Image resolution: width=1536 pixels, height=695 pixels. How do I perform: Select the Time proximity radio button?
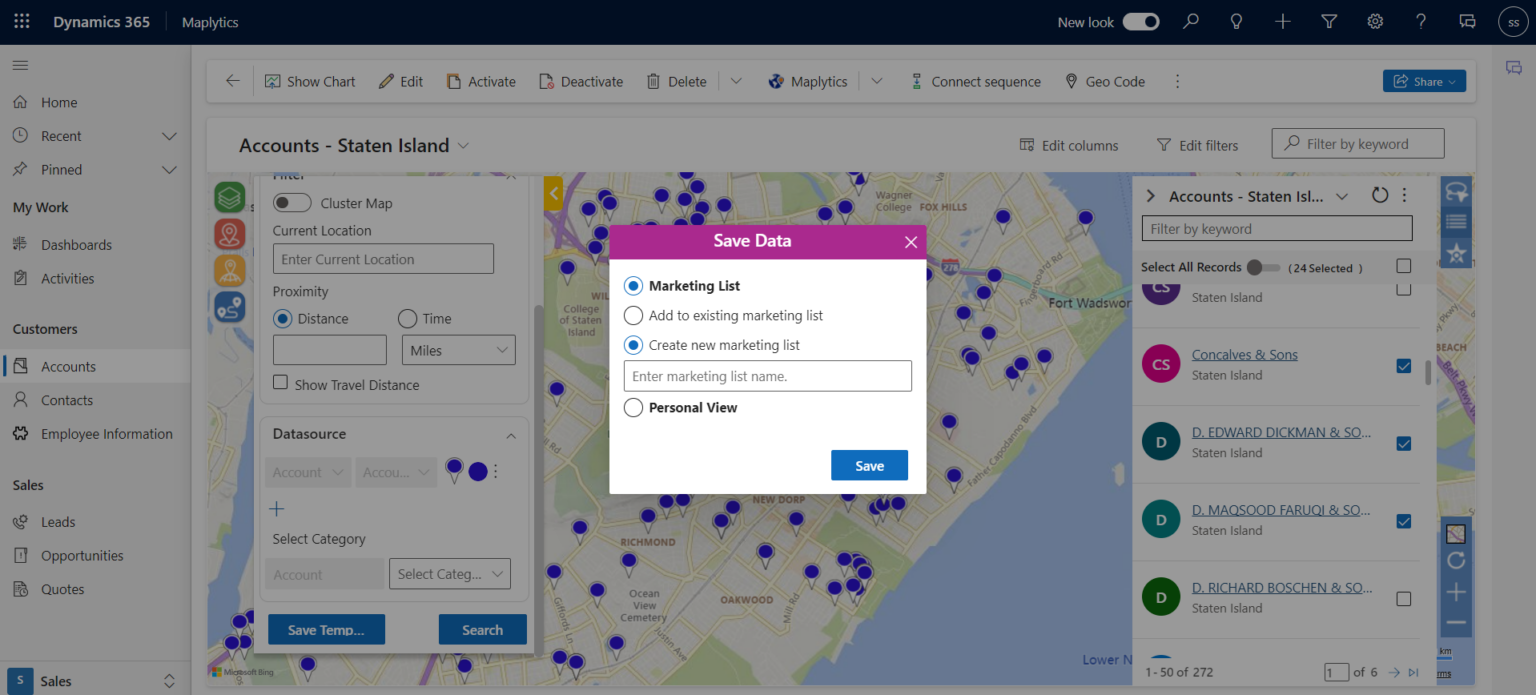[x=408, y=318]
